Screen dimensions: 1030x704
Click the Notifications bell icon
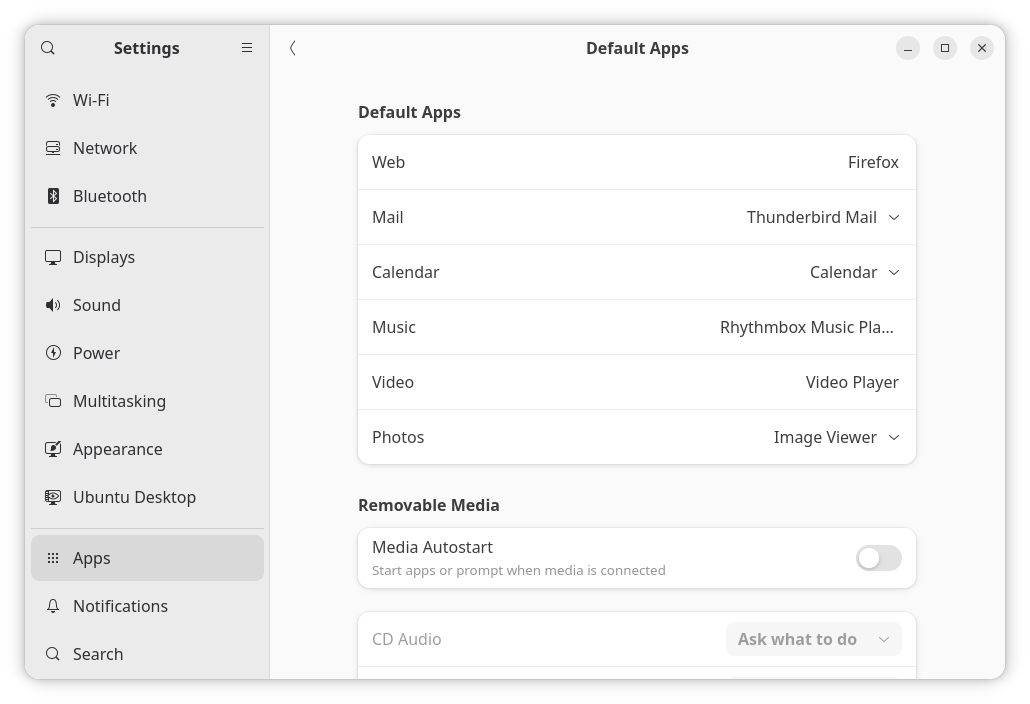pyautogui.click(x=53, y=606)
